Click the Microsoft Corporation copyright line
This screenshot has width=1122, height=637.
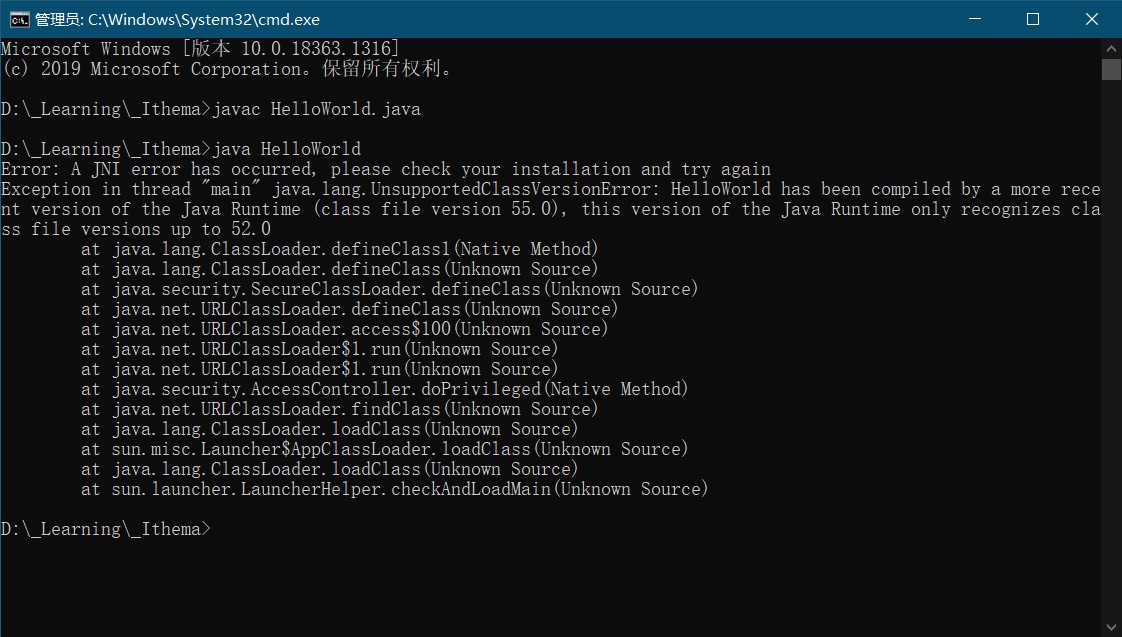click(226, 69)
